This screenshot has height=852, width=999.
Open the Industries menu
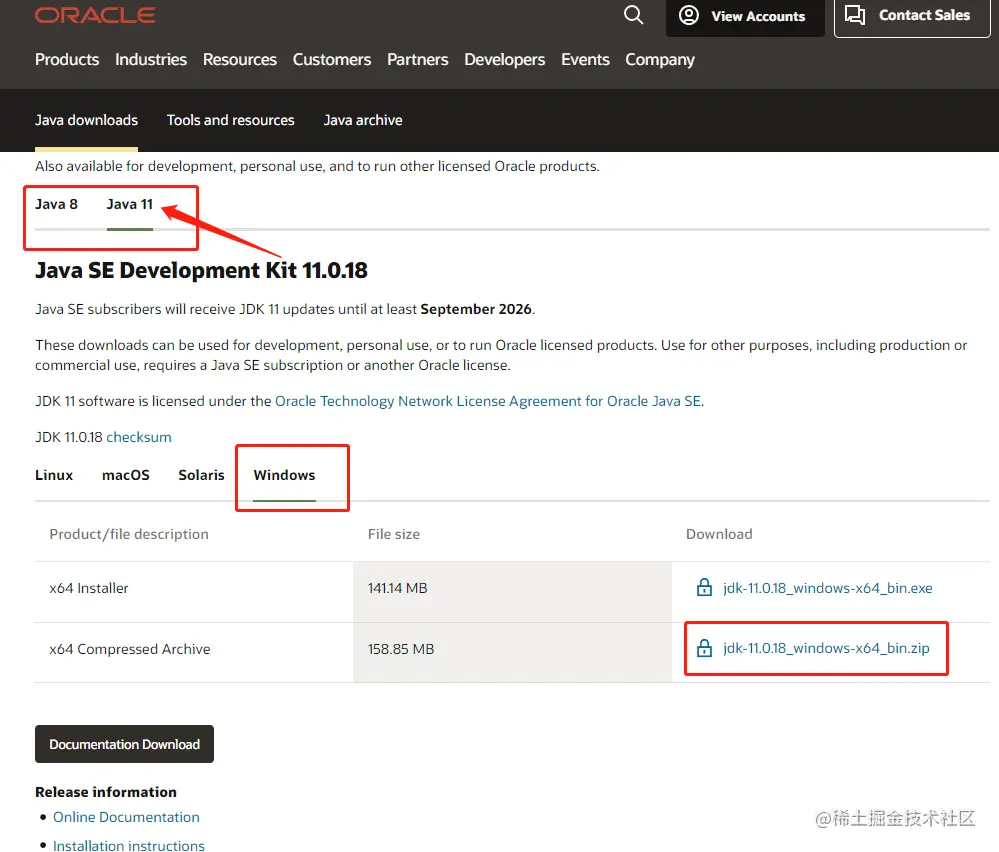pos(151,59)
